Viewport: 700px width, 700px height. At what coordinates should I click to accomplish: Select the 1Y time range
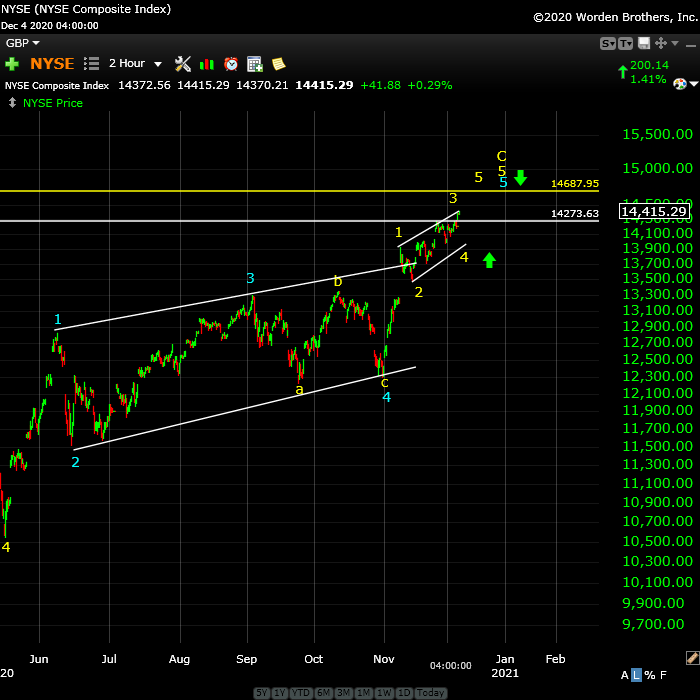tap(279, 693)
